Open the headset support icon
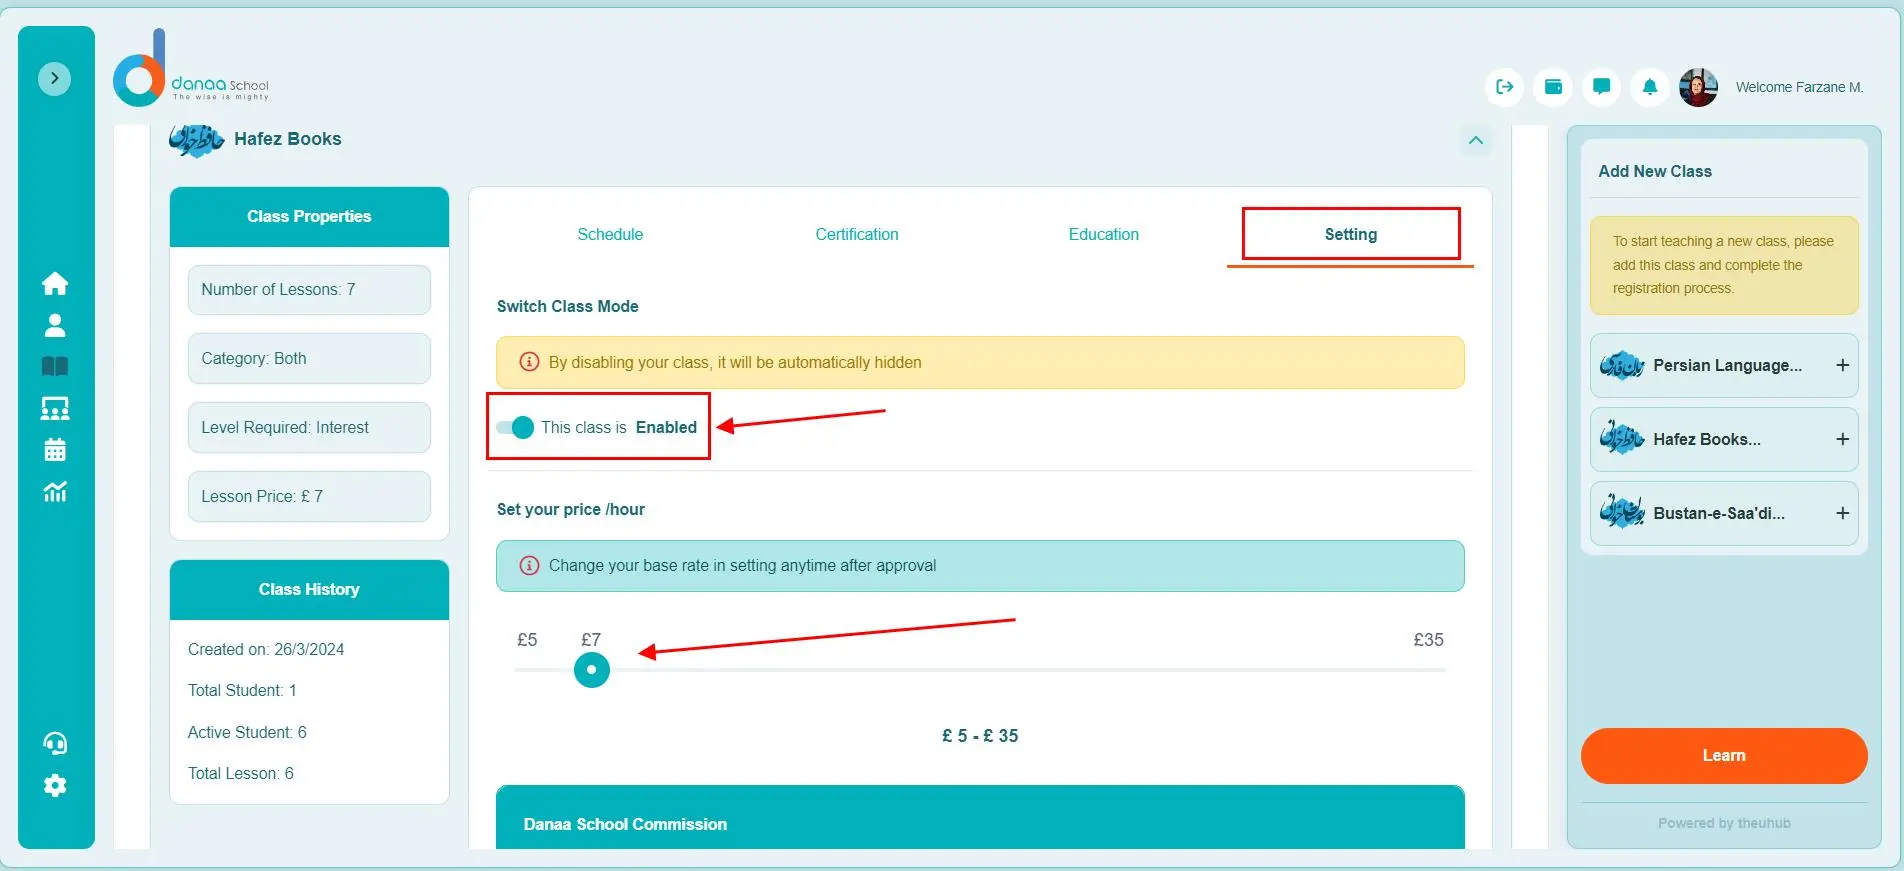Image resolution: width=1904 pixels, height=871 pixels. click(55, 743)
